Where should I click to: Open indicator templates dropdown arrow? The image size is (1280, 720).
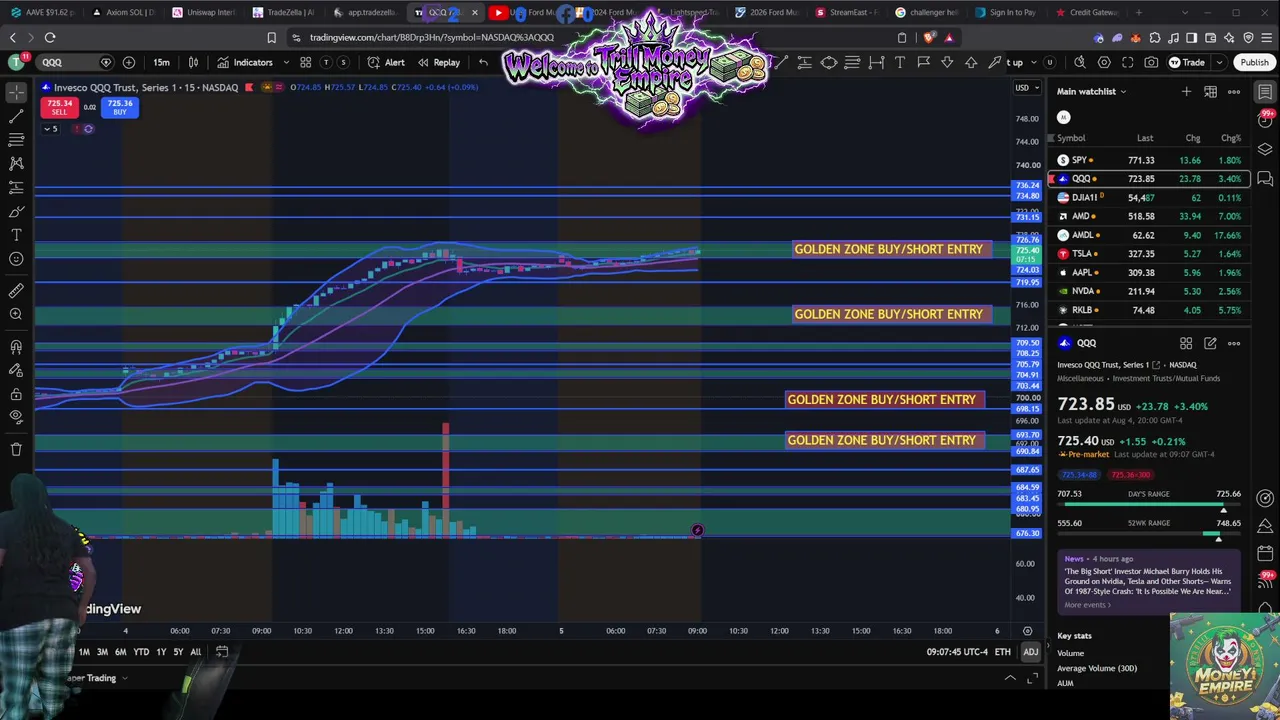[x=286, y=62]
